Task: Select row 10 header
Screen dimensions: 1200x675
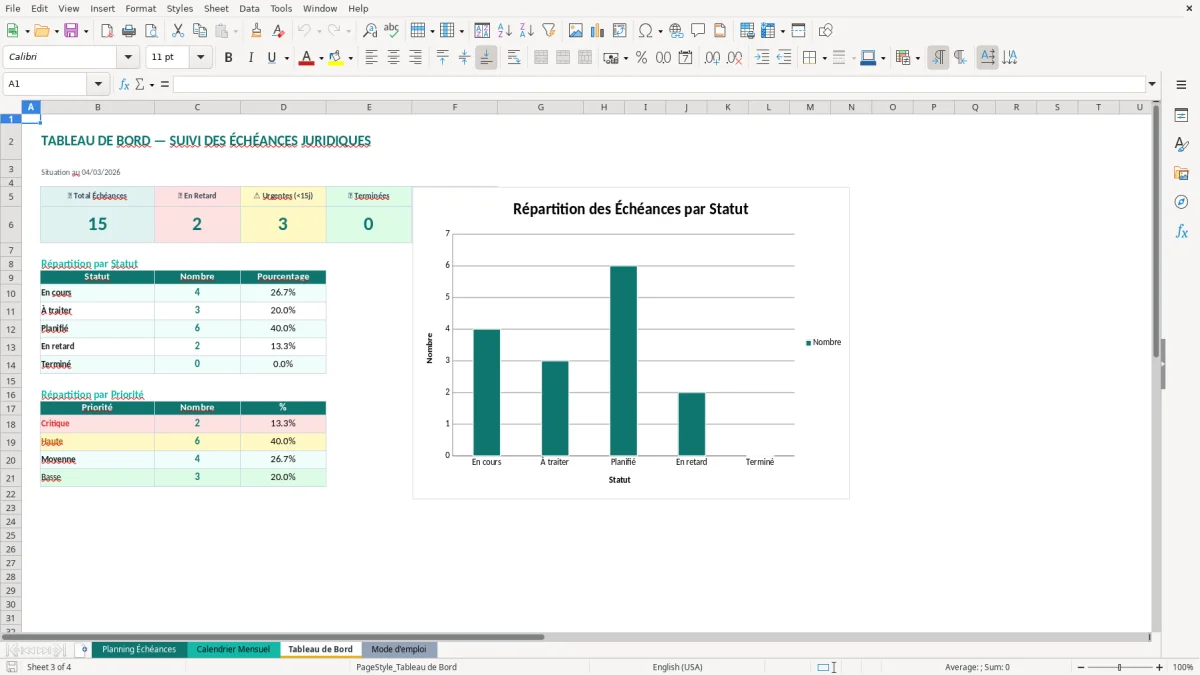Action: tap(11, 293)
